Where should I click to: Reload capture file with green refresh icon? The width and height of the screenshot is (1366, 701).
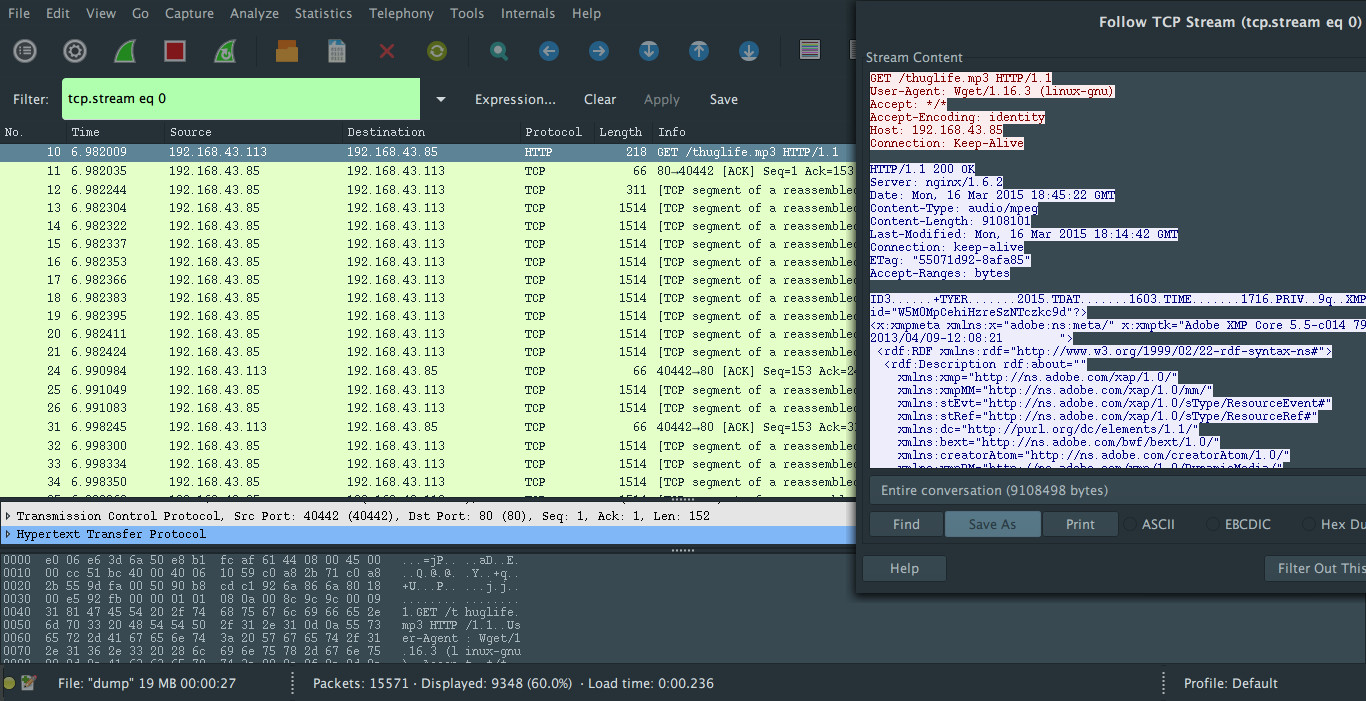437,50
